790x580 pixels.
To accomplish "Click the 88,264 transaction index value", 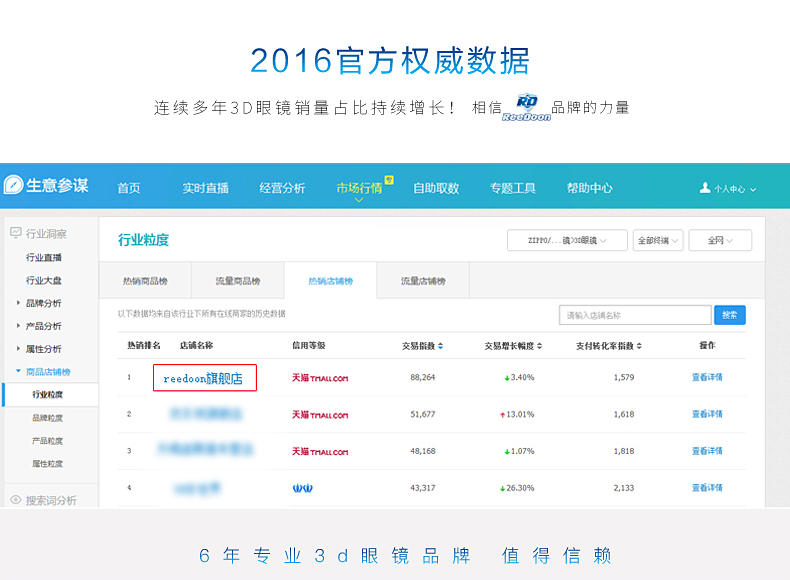I will point(422,377).
